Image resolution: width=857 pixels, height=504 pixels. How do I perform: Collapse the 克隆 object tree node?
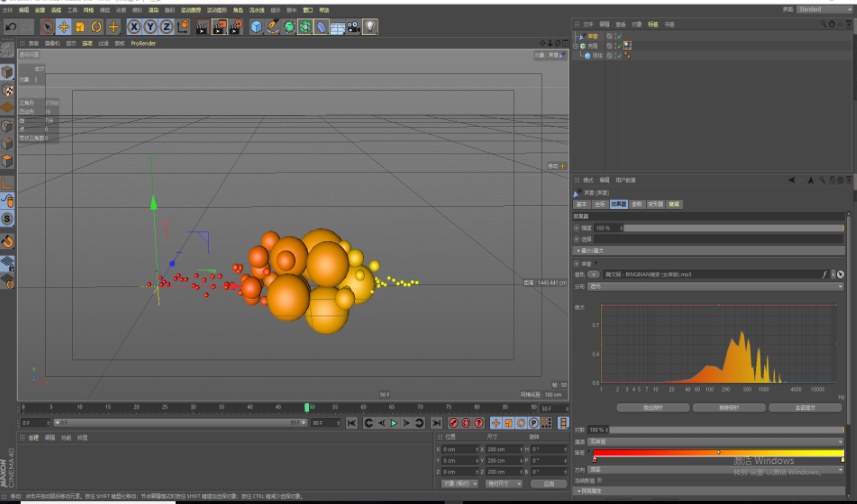576,46
